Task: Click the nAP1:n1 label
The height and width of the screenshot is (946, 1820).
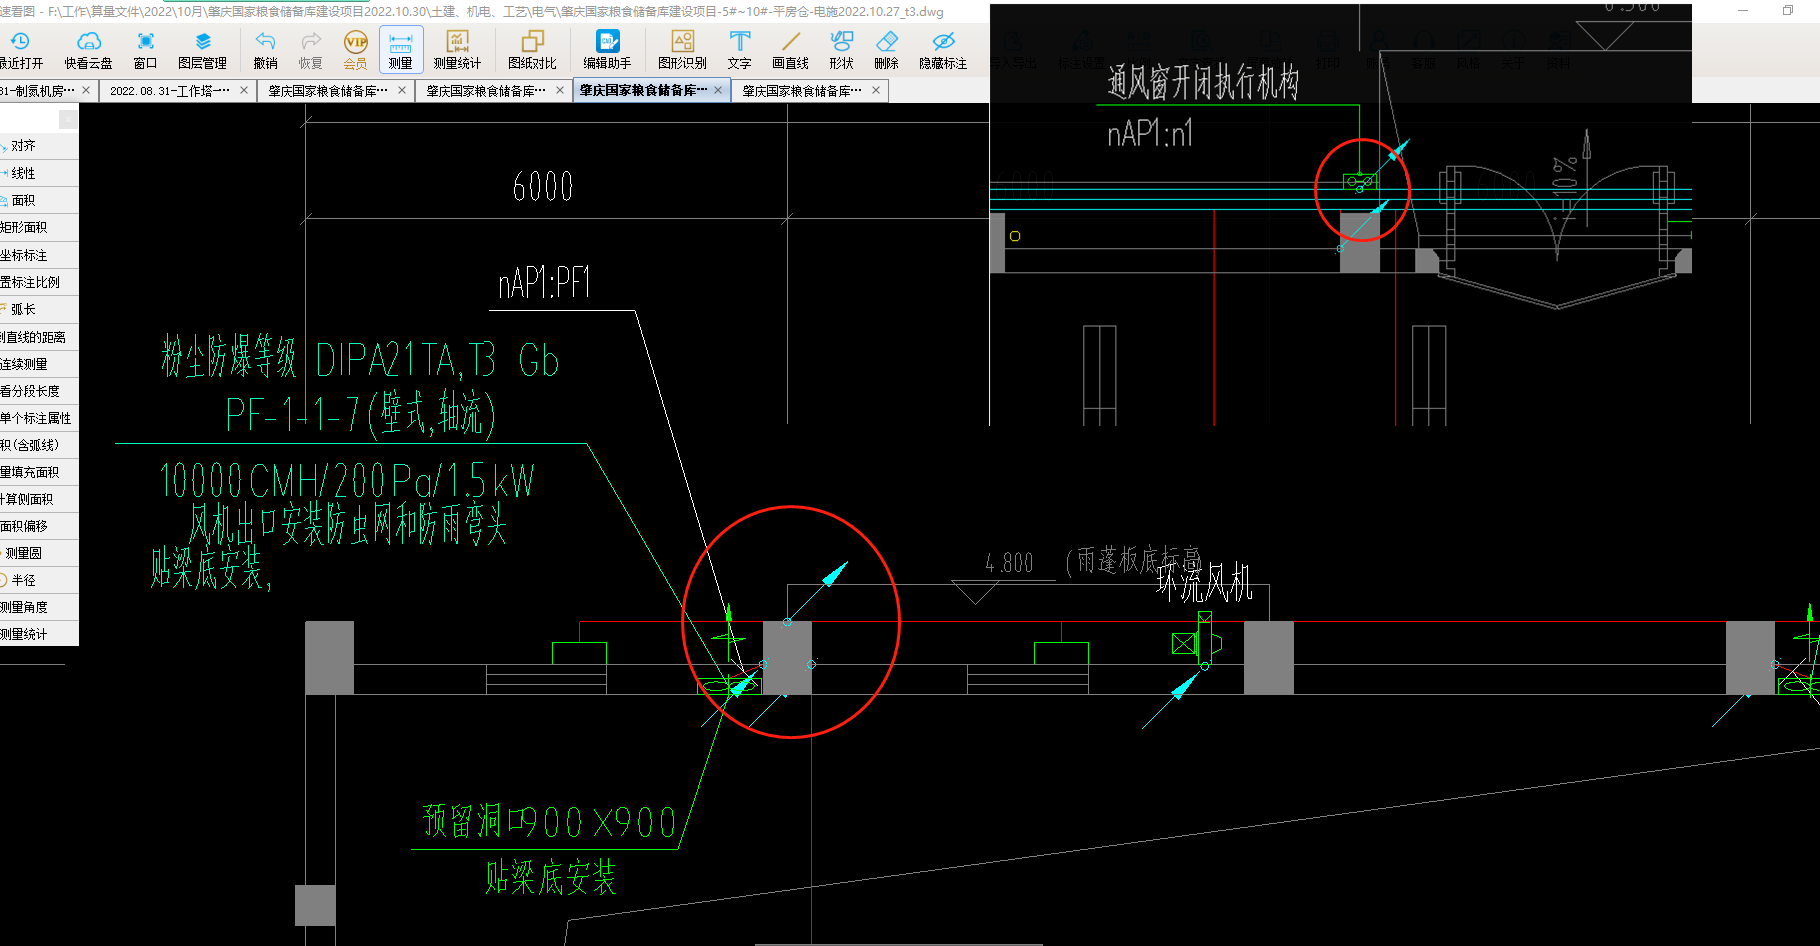Action: click(x=1150, y=133)
